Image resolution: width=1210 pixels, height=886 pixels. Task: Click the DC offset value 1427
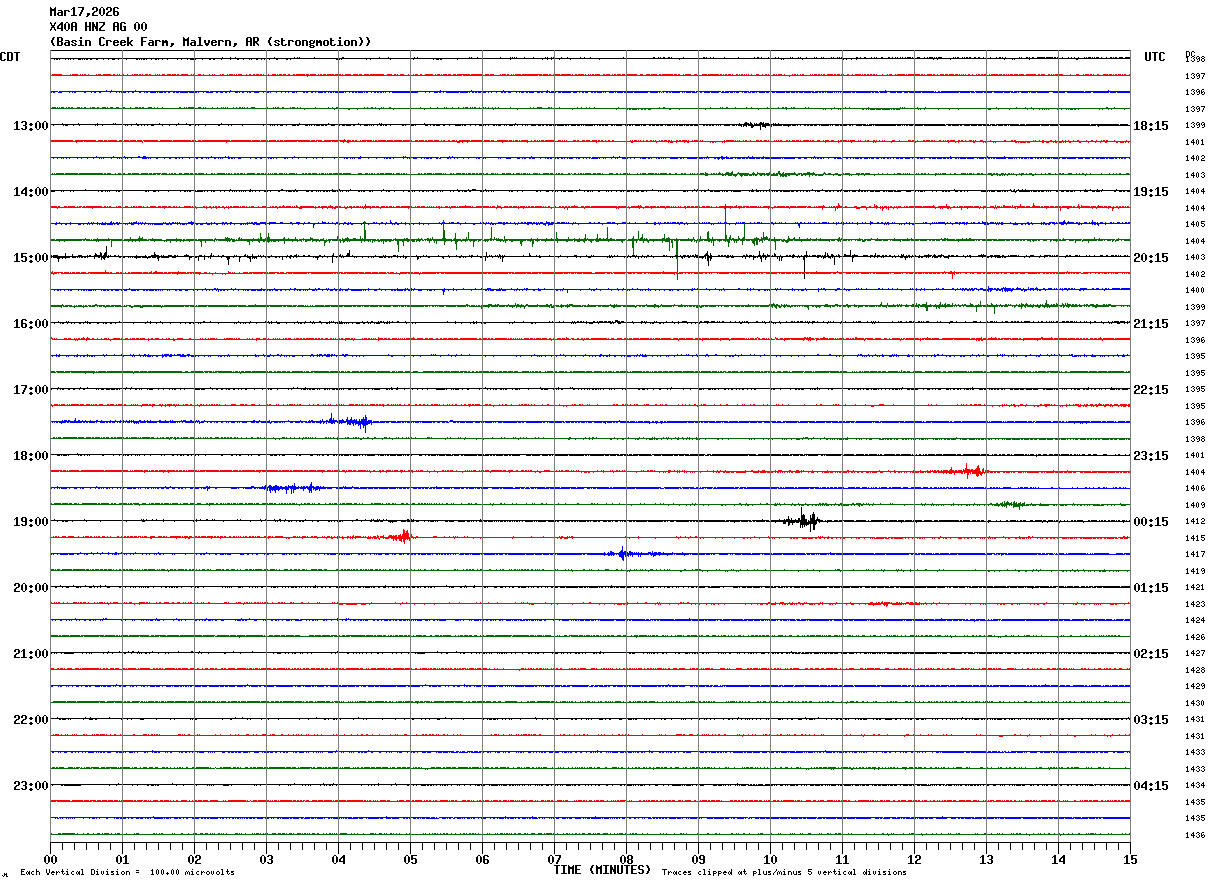(x=1194, y=653)
